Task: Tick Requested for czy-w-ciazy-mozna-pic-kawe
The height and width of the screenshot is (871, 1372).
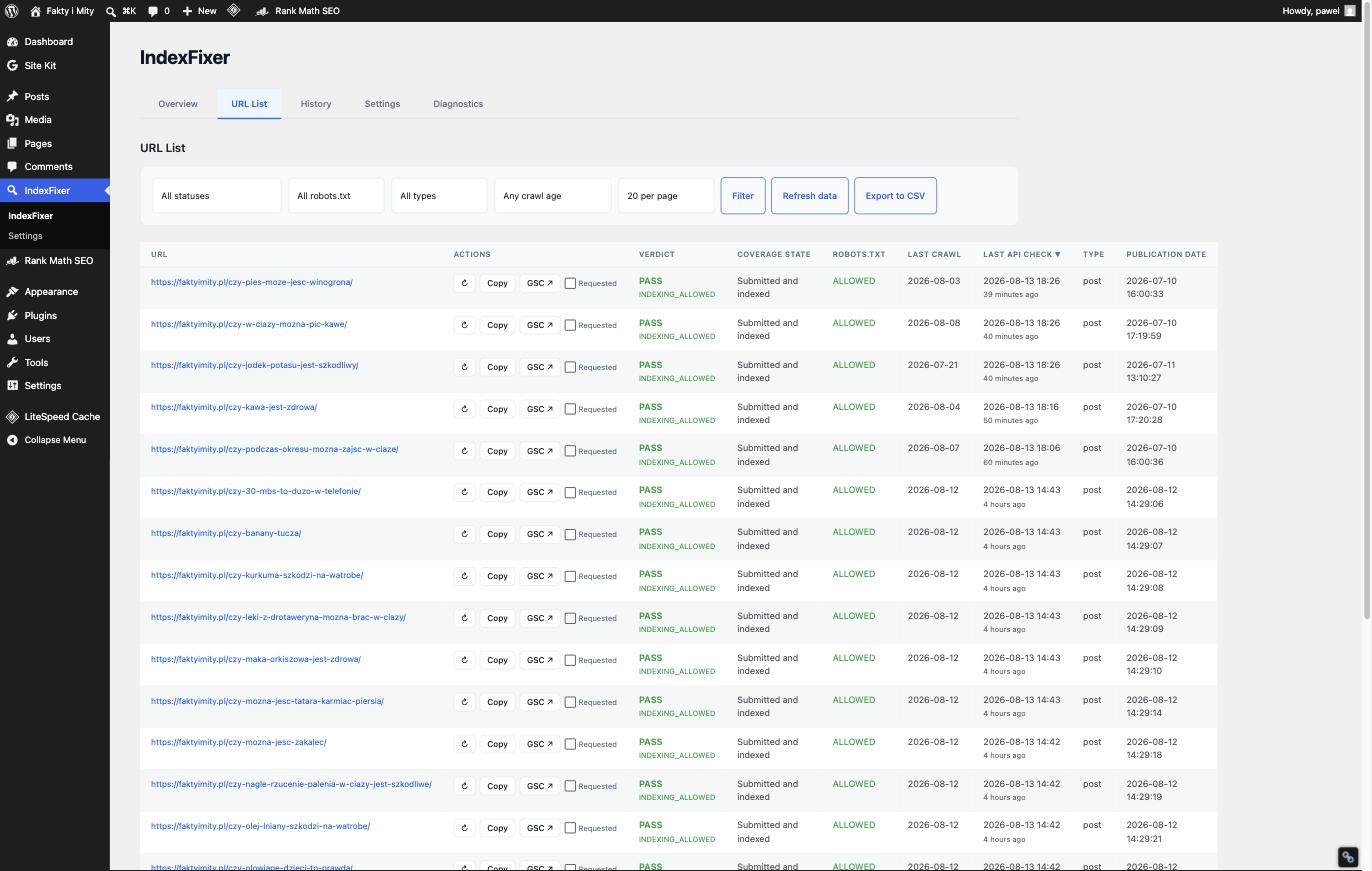Action: pyautogui.click(x=570, y=325)
